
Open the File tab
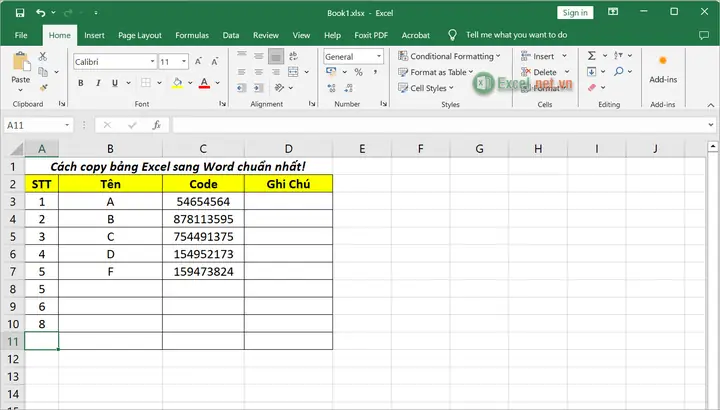pyautogui.click(x=21, y=35)
